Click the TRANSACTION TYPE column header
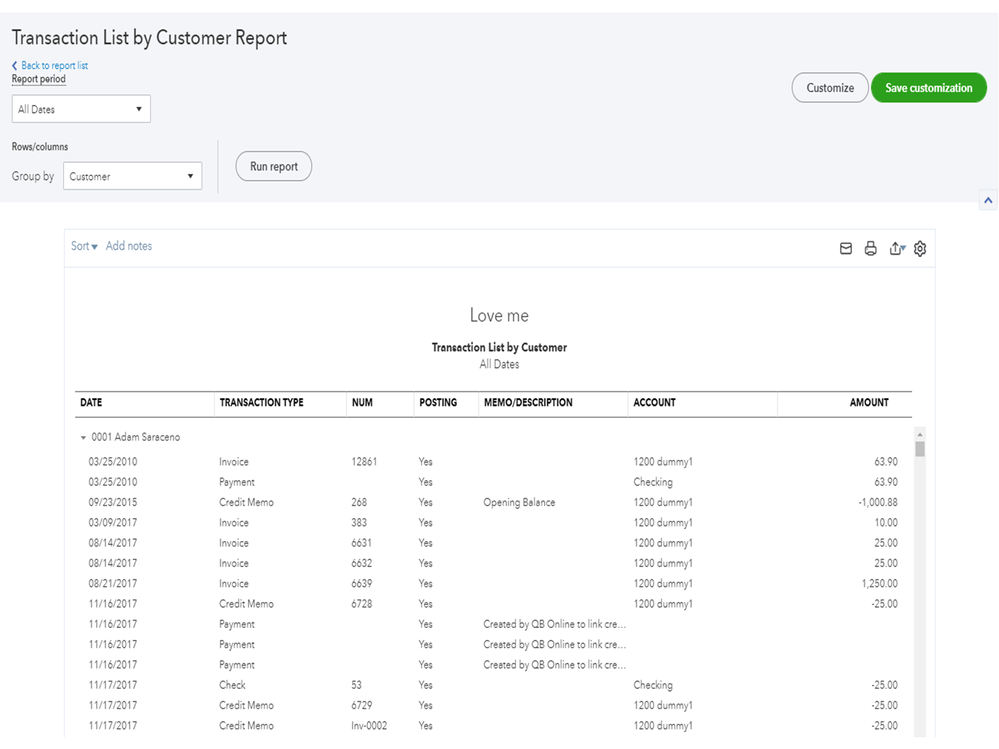The height and width of the screenshot is (749, 999). [261, 403]
